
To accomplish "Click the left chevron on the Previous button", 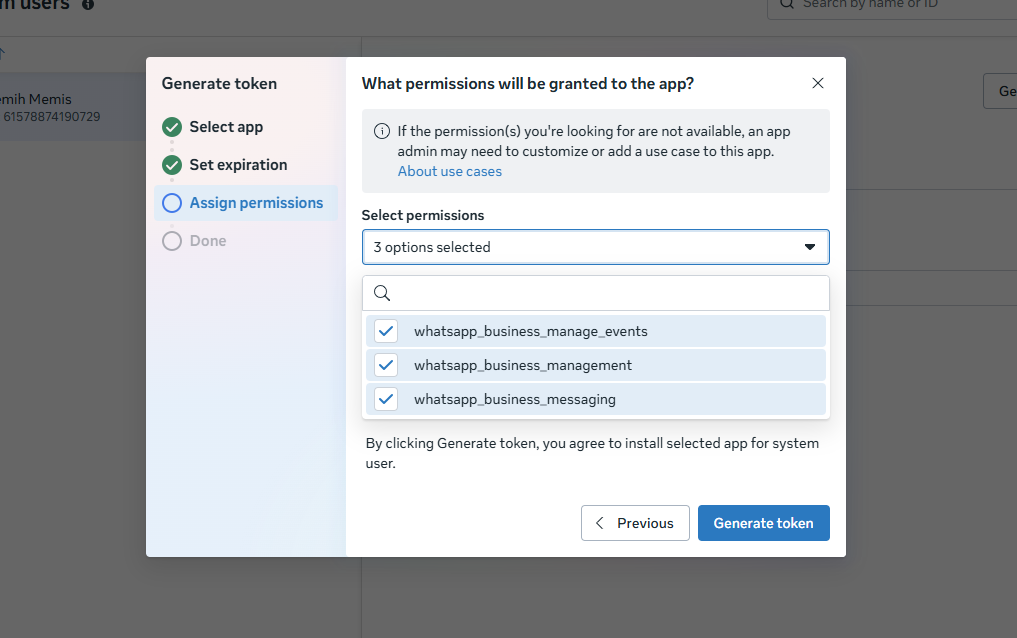I will (x=600, y=523).
